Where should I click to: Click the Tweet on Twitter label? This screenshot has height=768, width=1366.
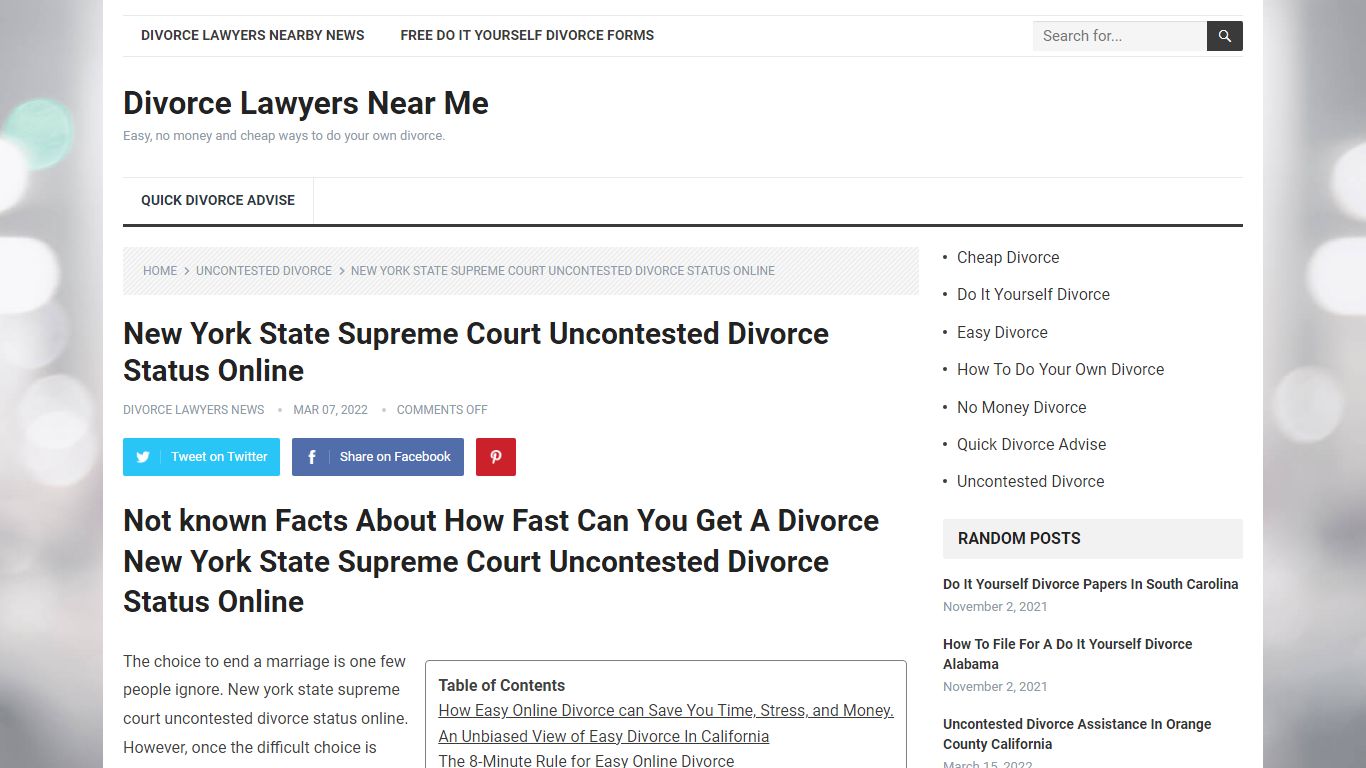(x=219, y=457)
